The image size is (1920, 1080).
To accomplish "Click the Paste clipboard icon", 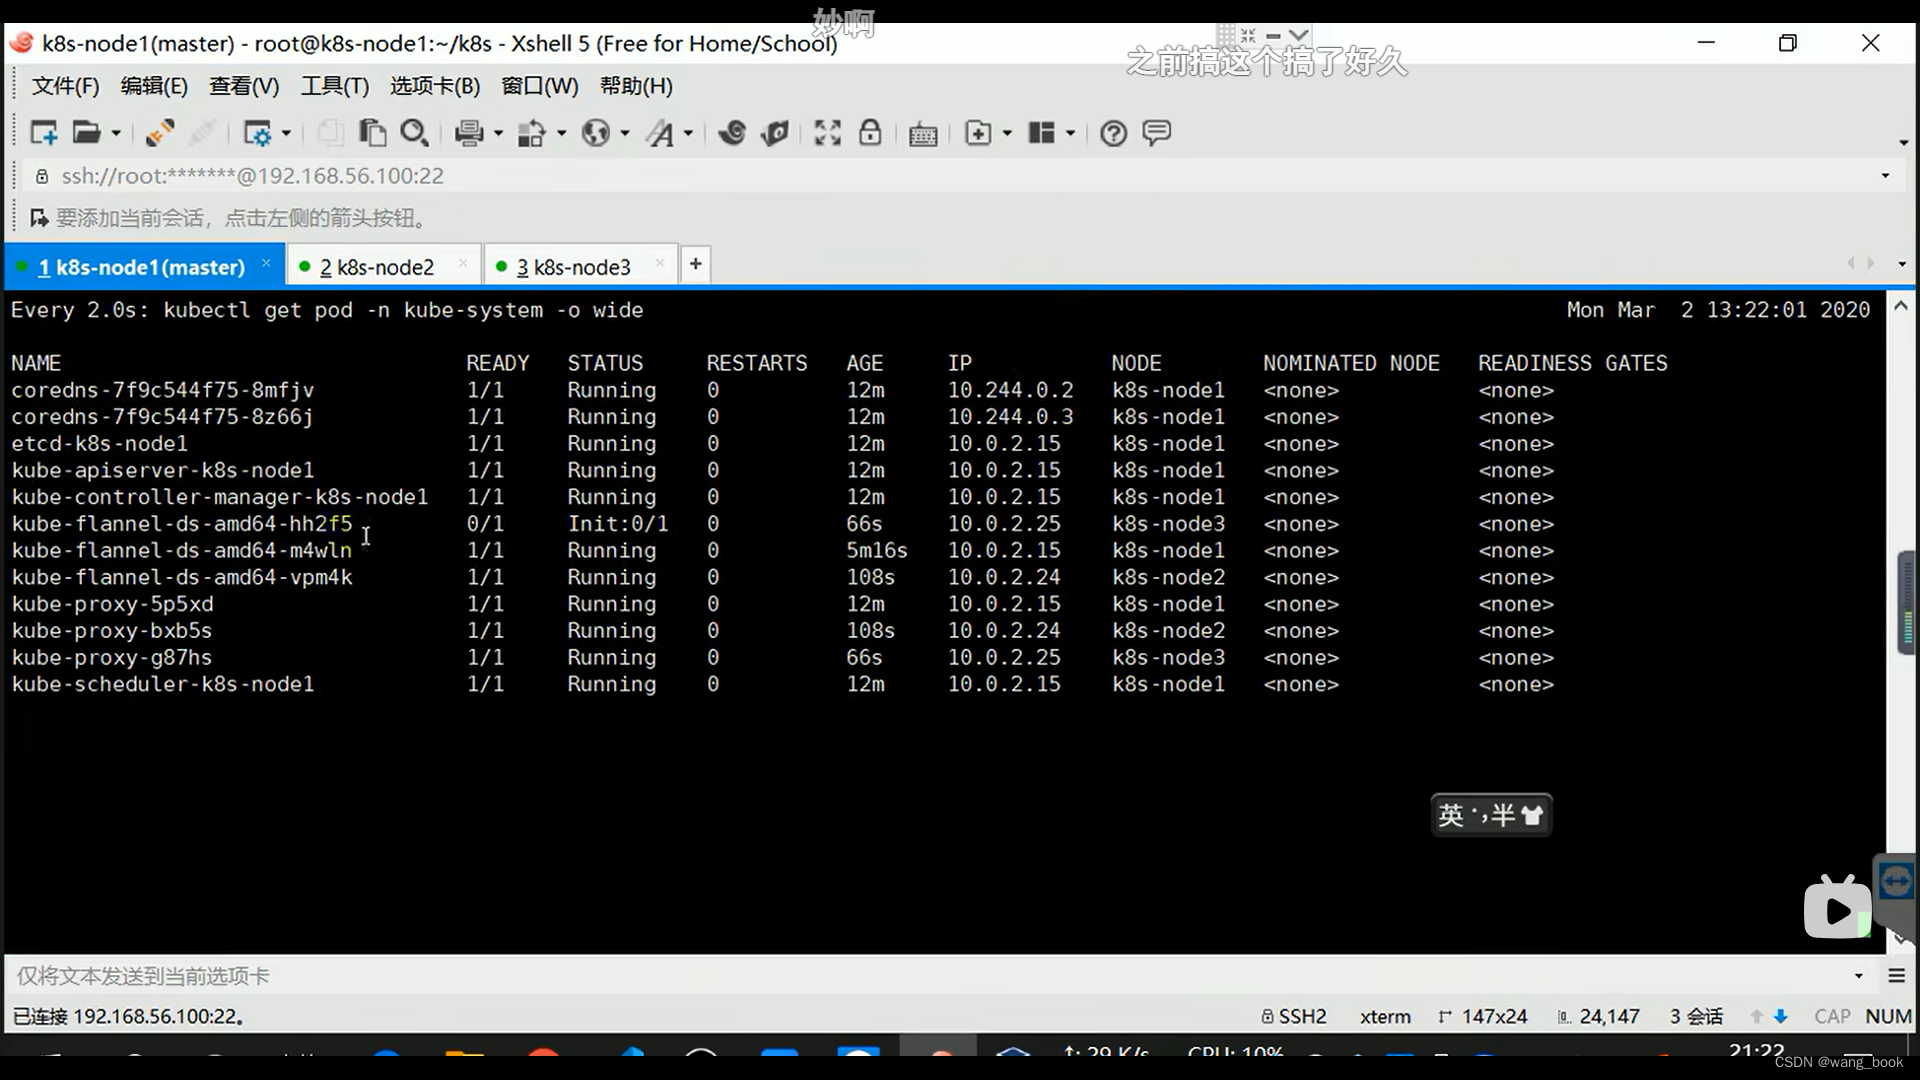I will (x=372, y=133).
